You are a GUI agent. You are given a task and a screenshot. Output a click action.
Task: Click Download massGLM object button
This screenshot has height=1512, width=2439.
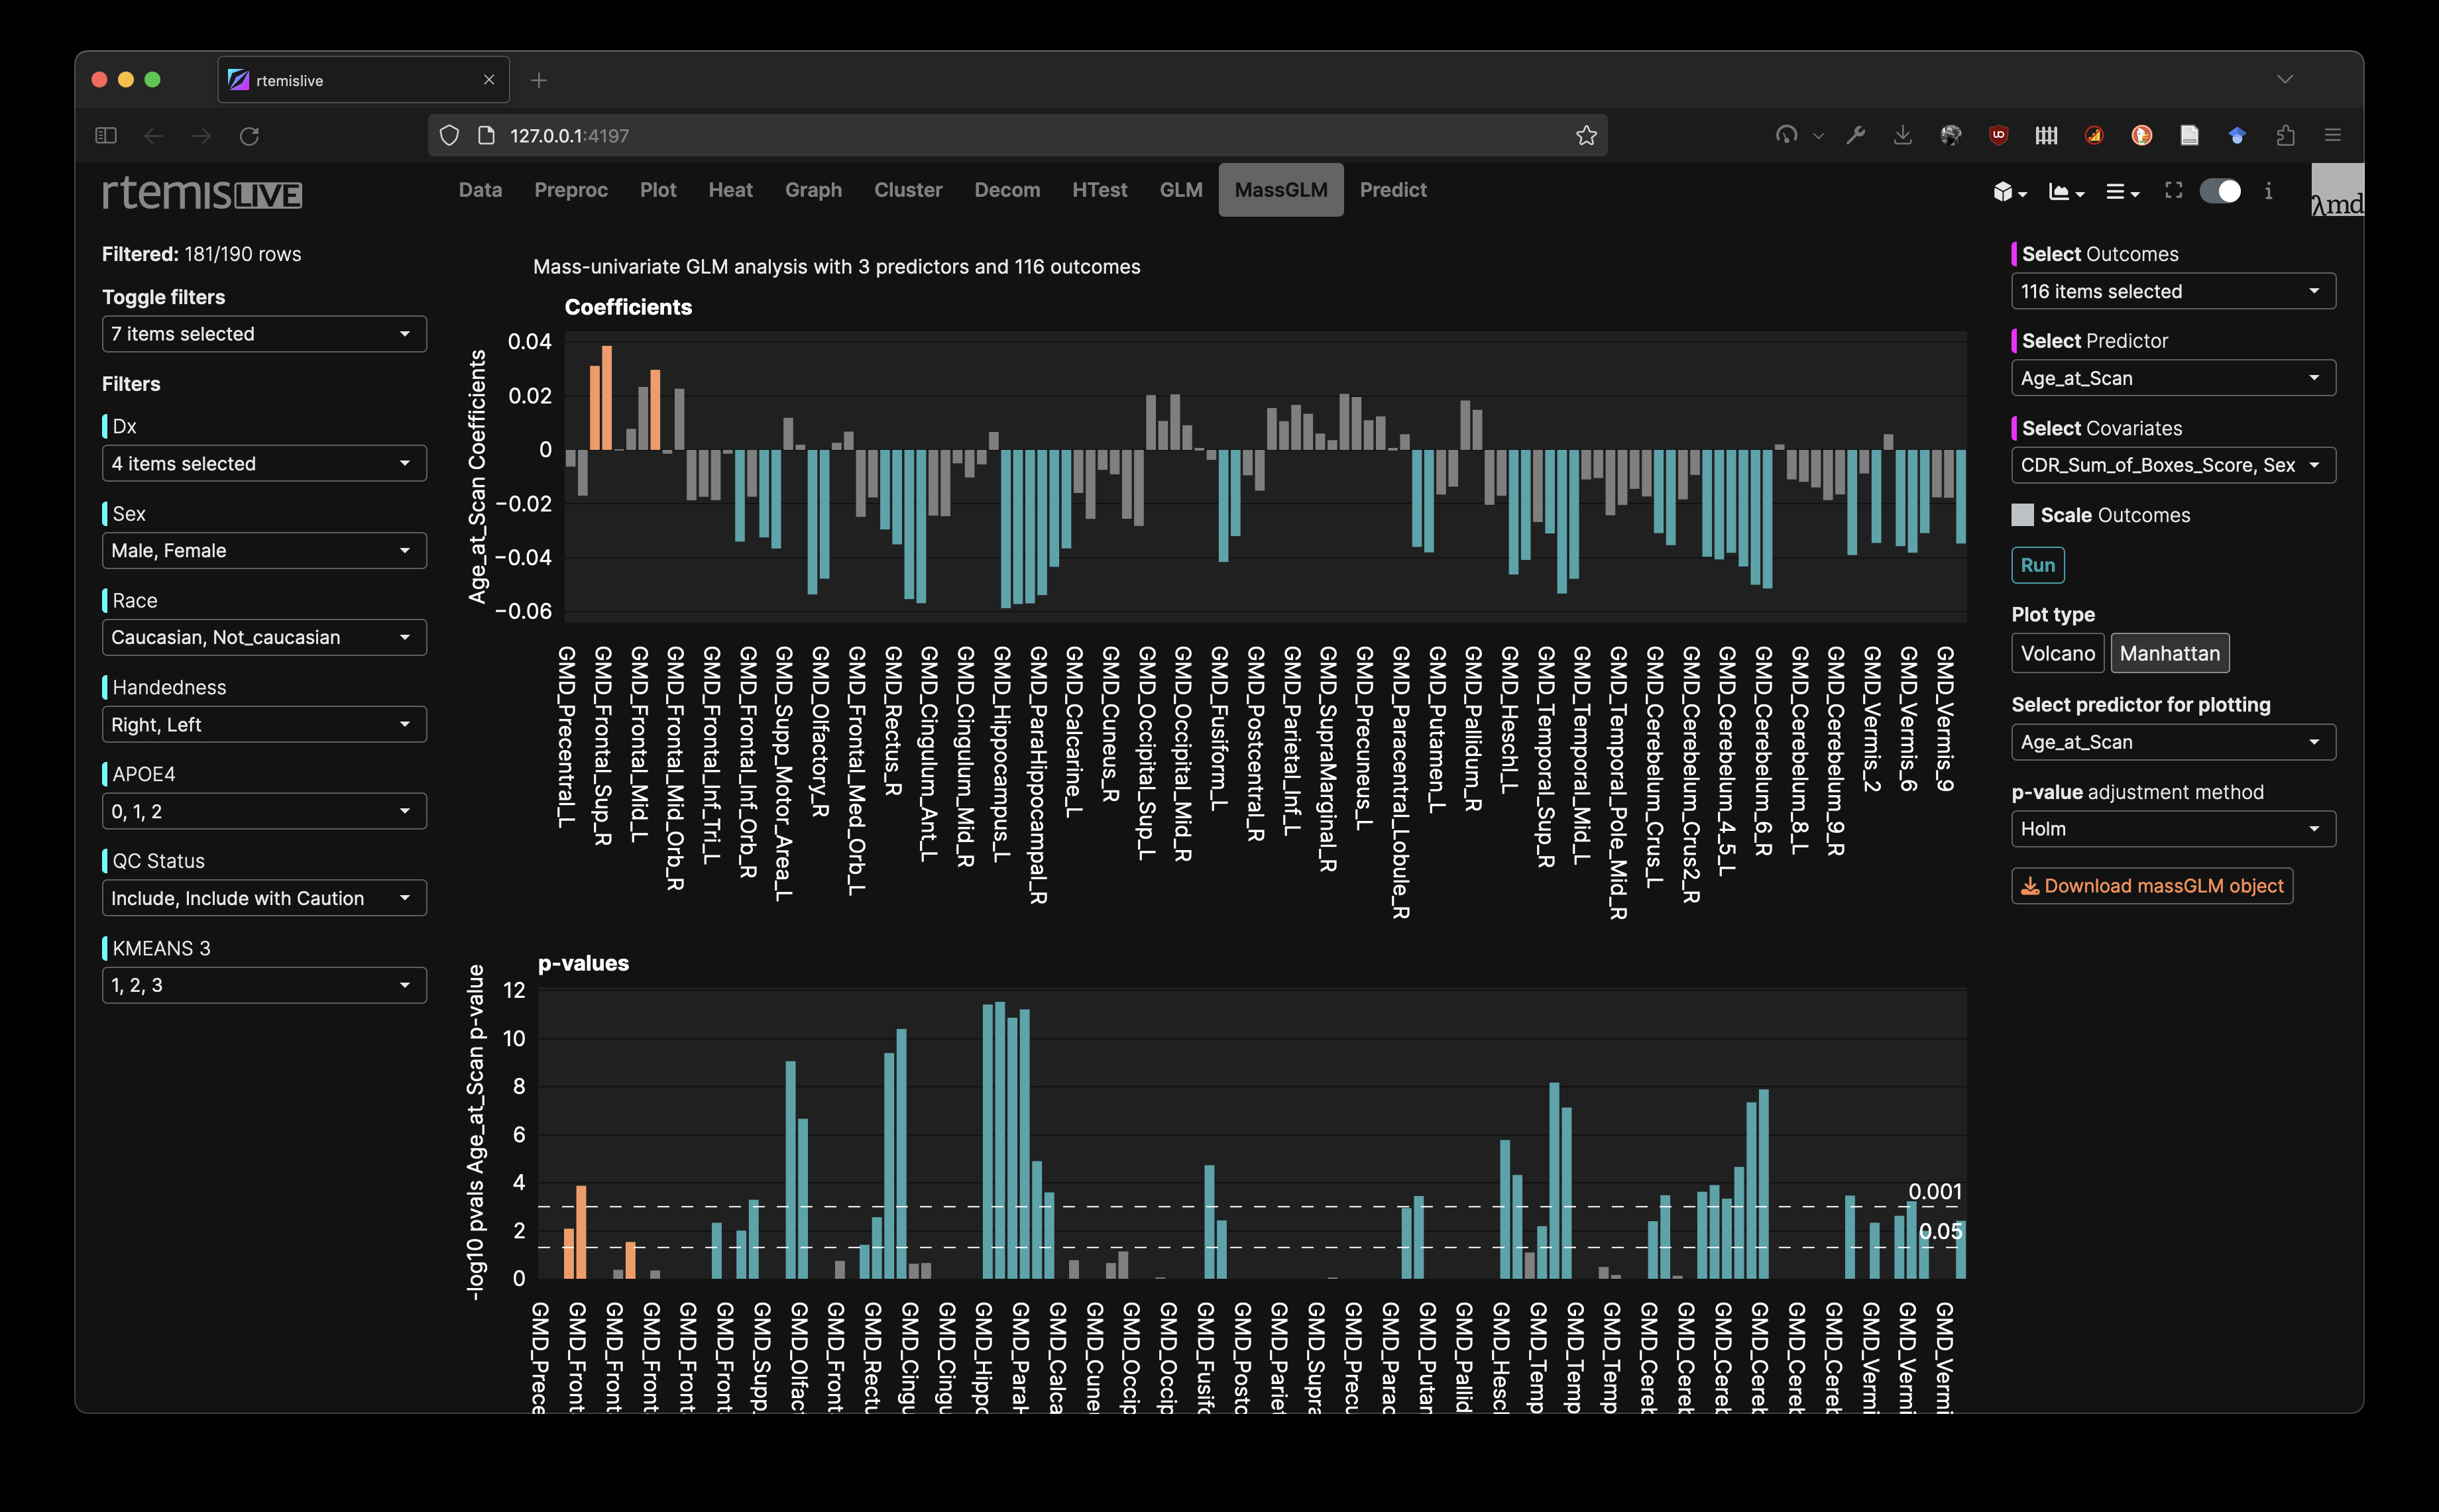[2152, 886]
